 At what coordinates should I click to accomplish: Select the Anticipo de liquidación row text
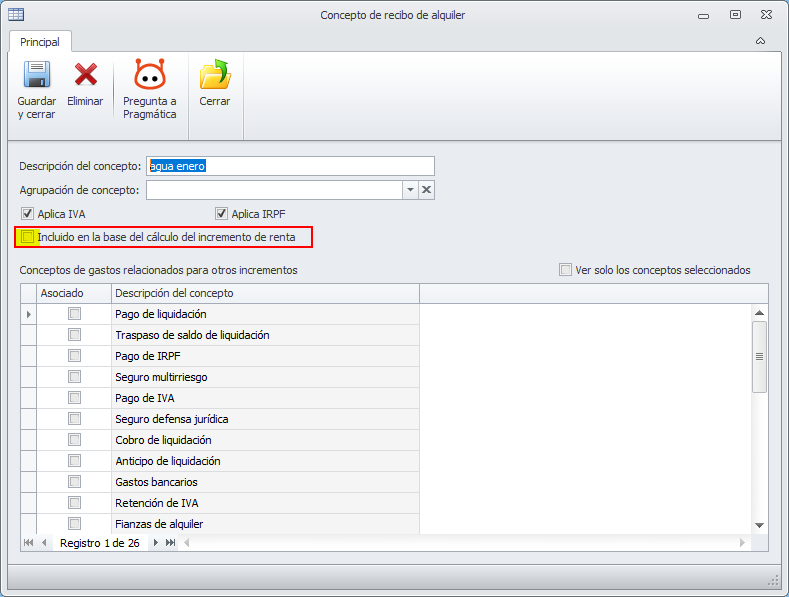pyautogui.click(x=168, y=461)
